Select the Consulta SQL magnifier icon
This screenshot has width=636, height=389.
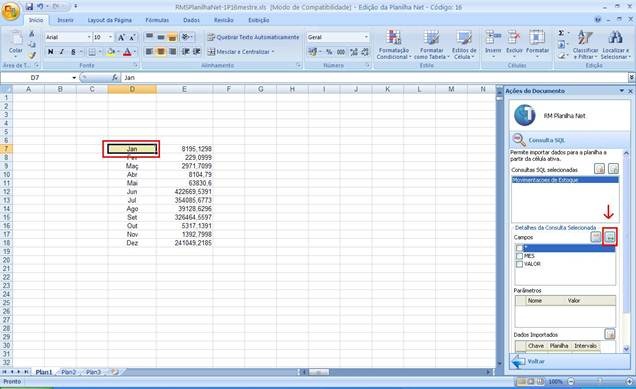(x=519, y=140)
